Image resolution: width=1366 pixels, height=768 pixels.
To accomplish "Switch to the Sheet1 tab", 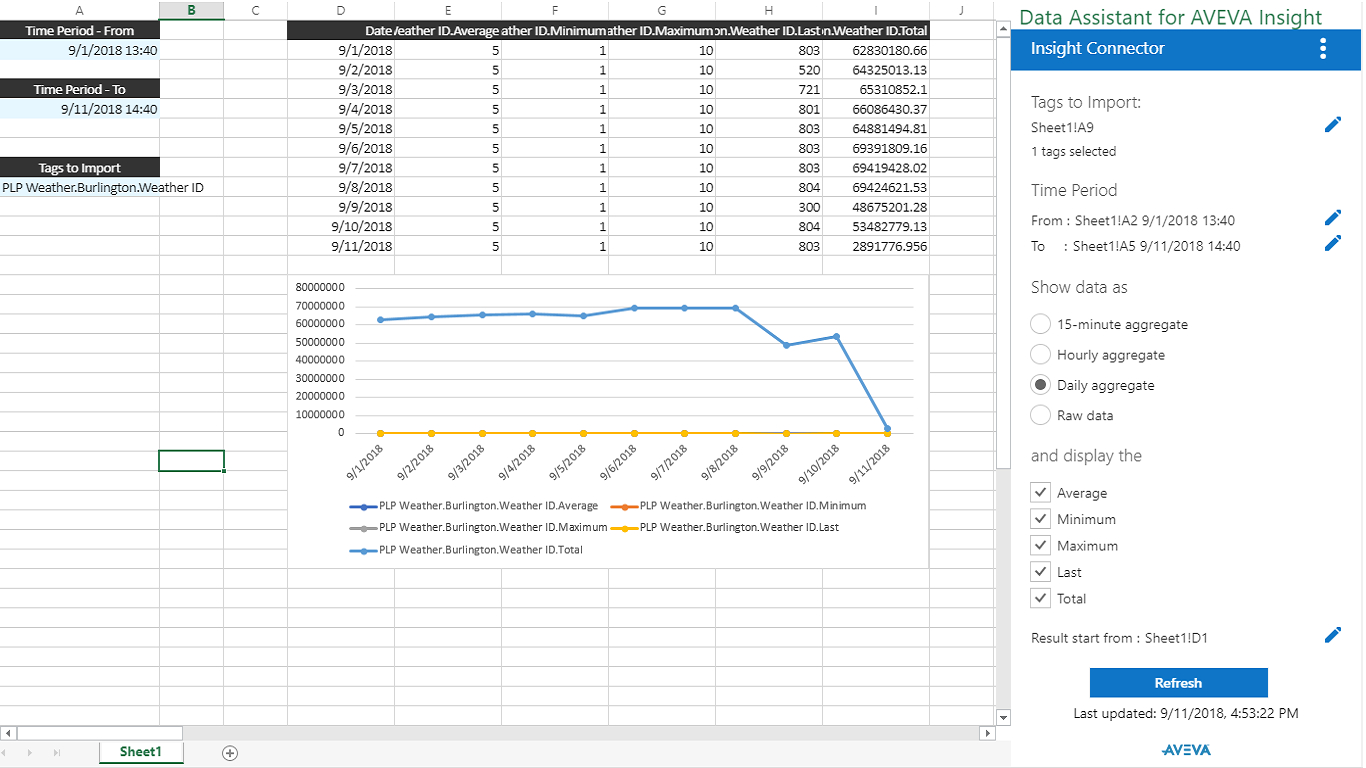I will 140,752.
